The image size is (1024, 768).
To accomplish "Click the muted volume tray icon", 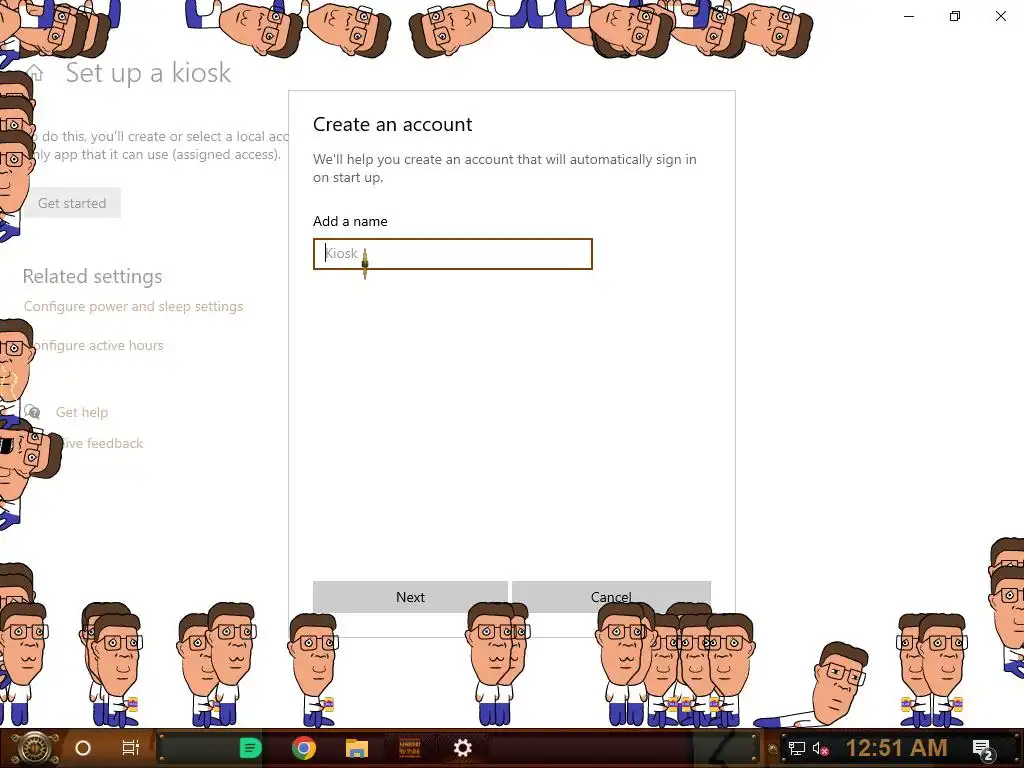I will pos(820,748).
